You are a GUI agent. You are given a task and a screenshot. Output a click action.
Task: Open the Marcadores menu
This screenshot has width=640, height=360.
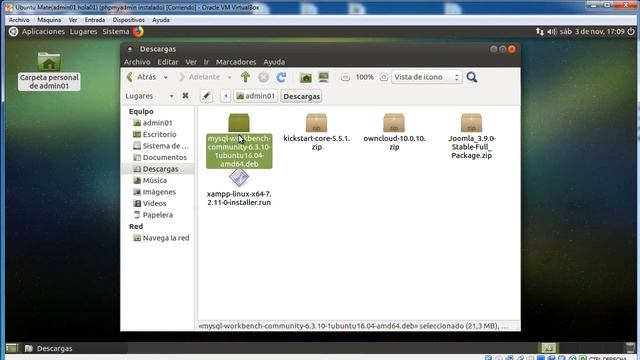click(x=236, y=62)
